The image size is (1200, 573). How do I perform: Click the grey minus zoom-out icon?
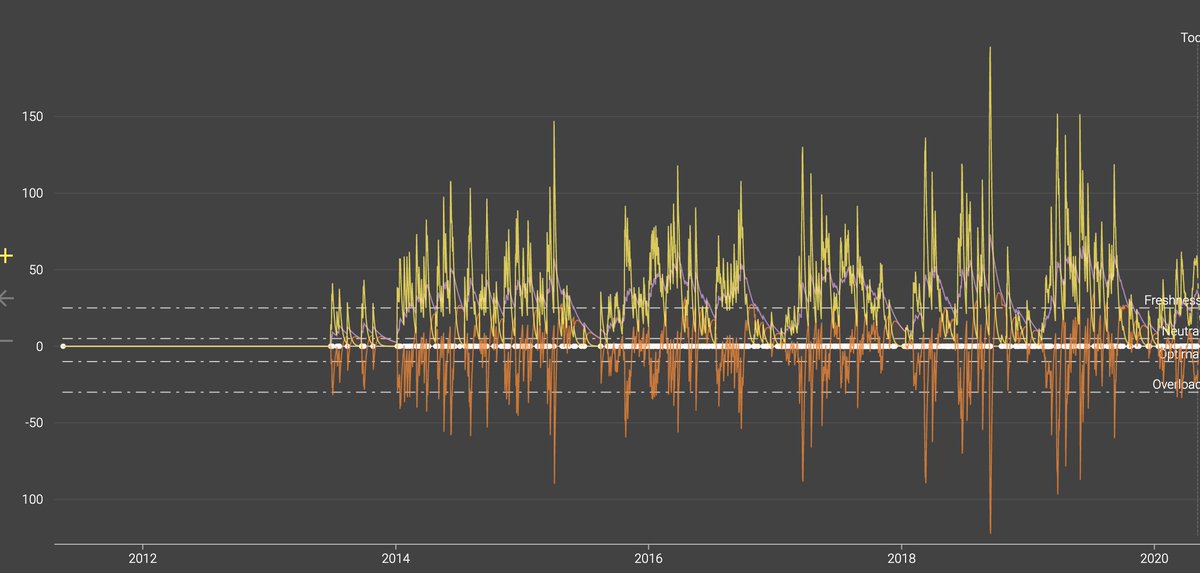[6, 342]
